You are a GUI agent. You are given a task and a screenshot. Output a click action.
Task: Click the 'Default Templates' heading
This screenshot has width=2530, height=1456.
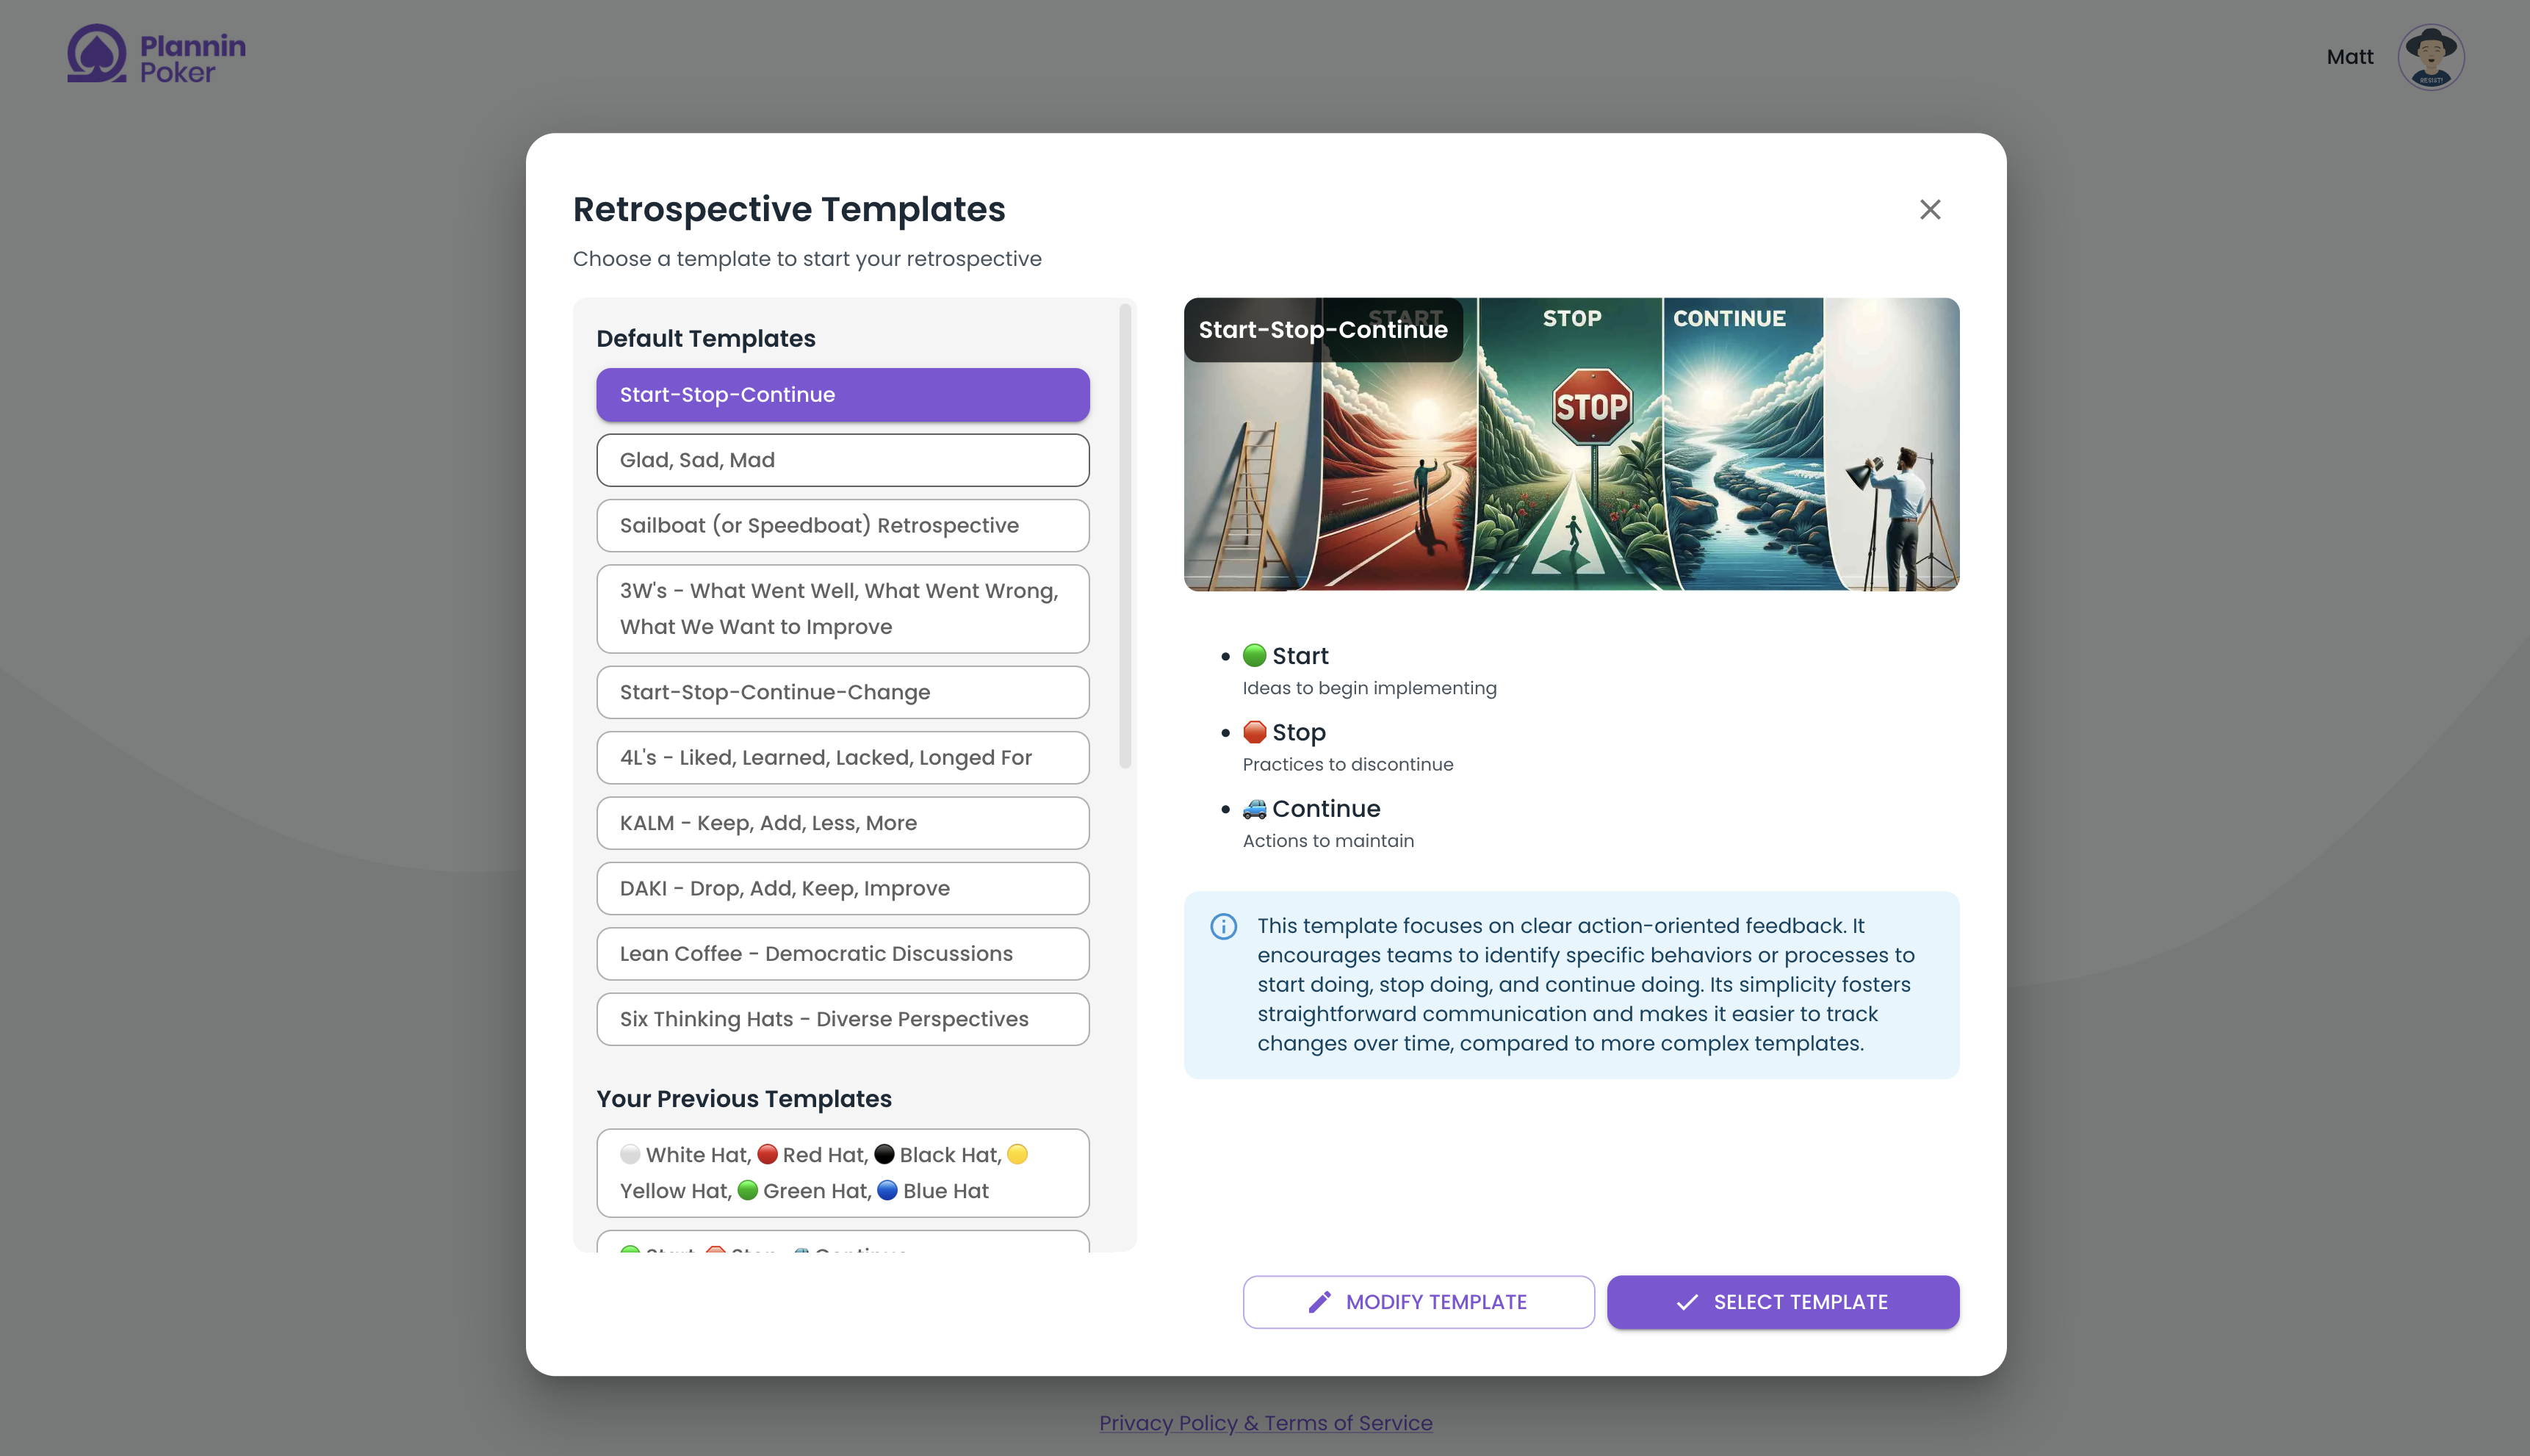click(x=706, y=339)
